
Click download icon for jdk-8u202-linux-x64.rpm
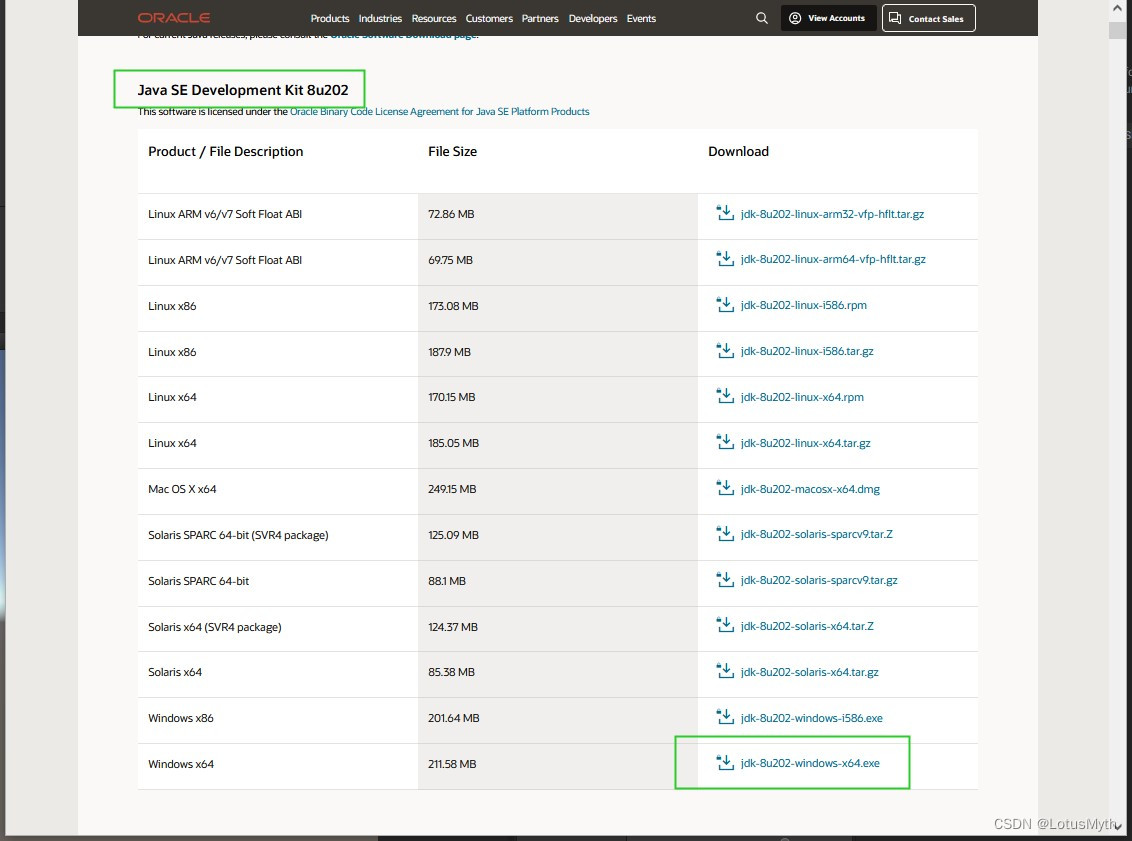(x=725, y=396)
